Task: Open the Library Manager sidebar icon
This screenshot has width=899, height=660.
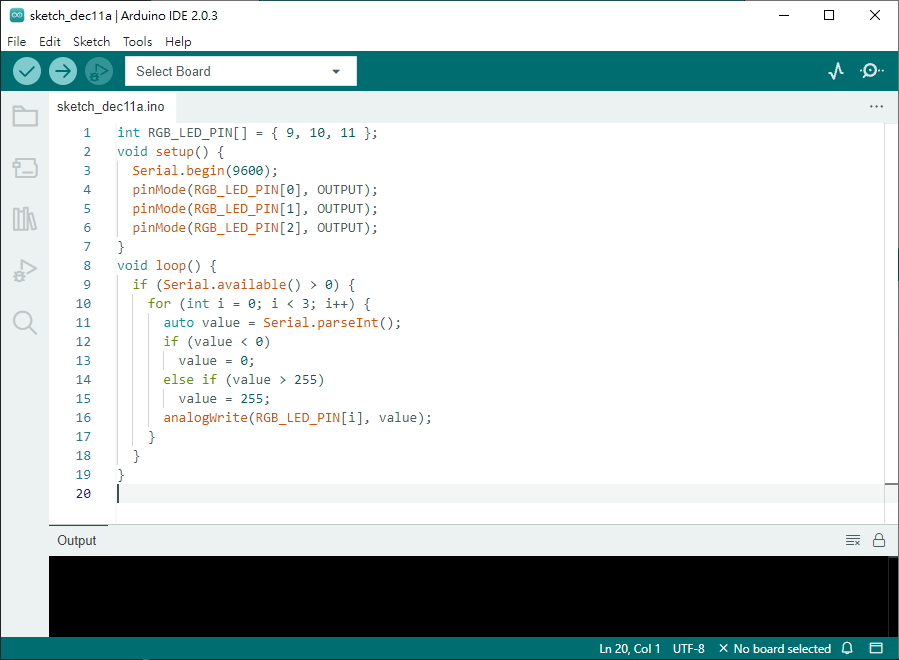Action: (25, 219)
